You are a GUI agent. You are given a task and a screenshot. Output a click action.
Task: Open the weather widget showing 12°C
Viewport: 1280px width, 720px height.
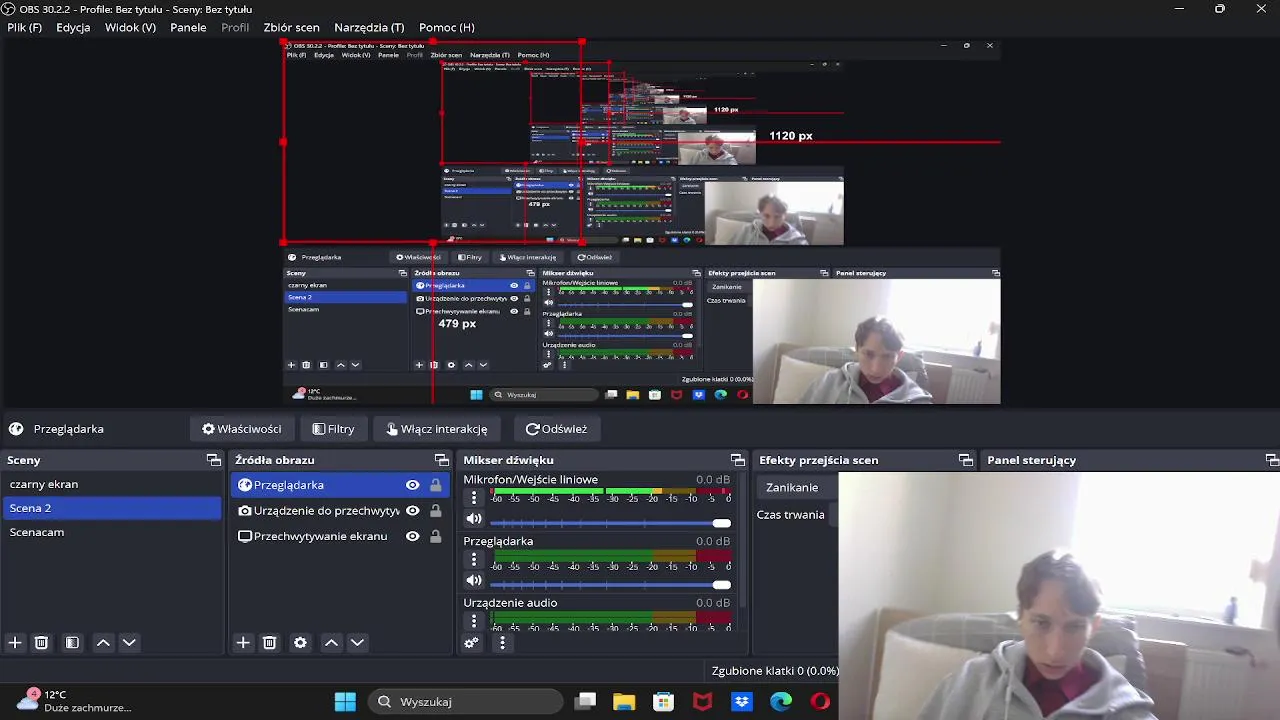point(73,701)
